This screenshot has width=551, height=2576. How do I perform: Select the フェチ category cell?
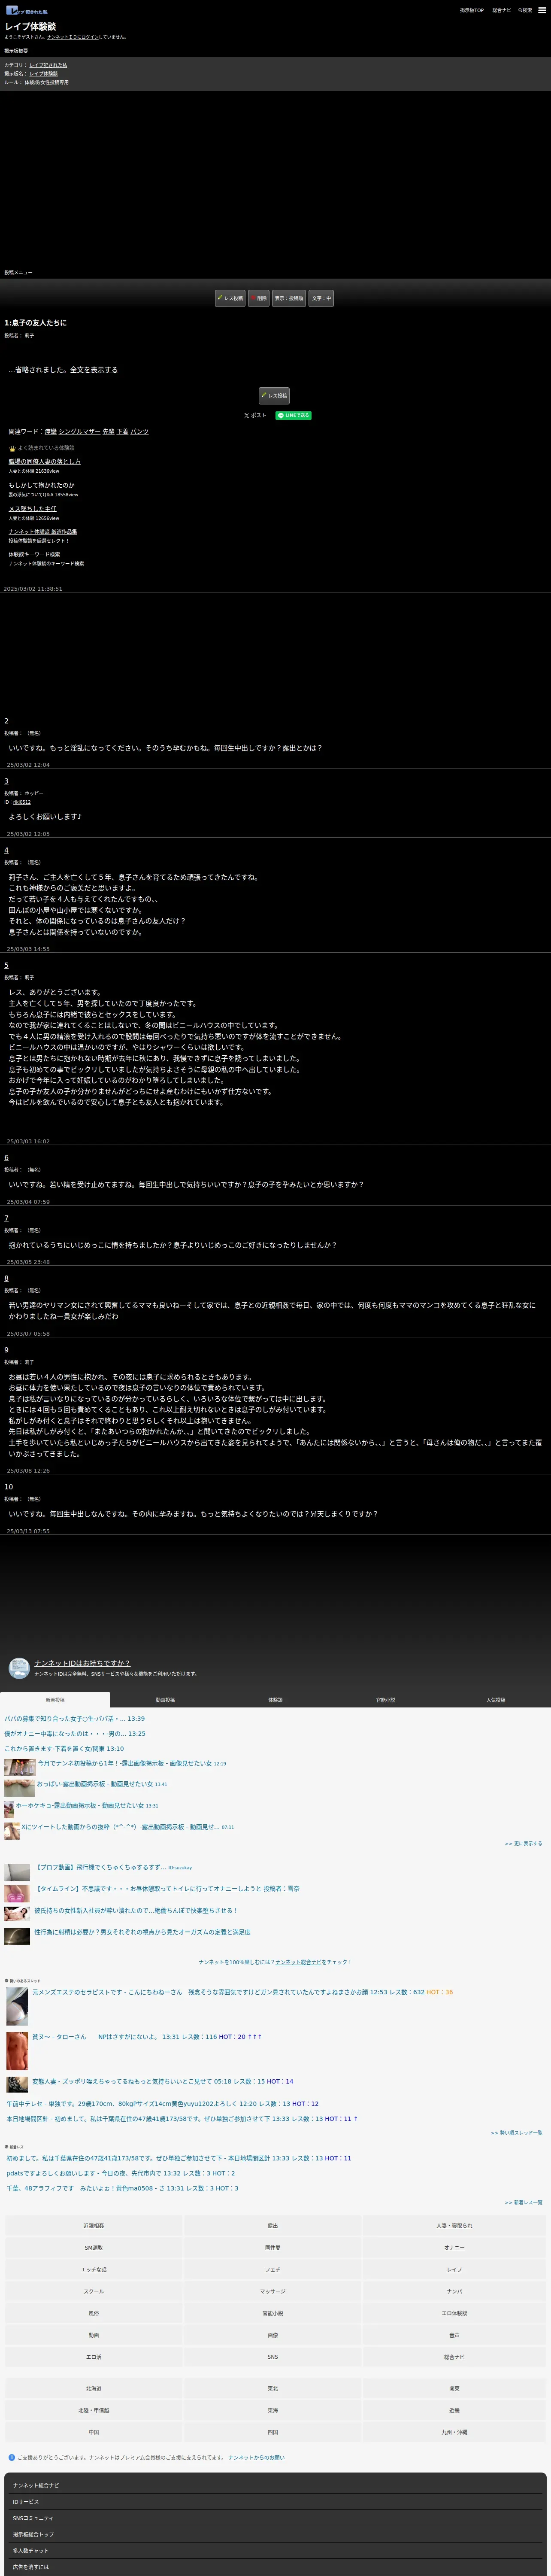(273, 2269)
